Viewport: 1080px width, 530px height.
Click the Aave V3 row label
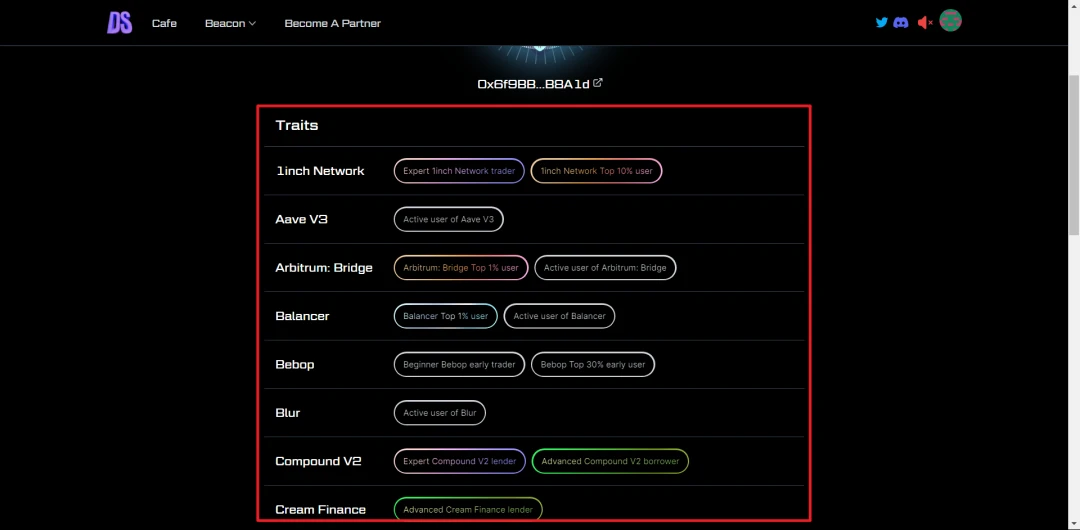(x=303, y=219)
